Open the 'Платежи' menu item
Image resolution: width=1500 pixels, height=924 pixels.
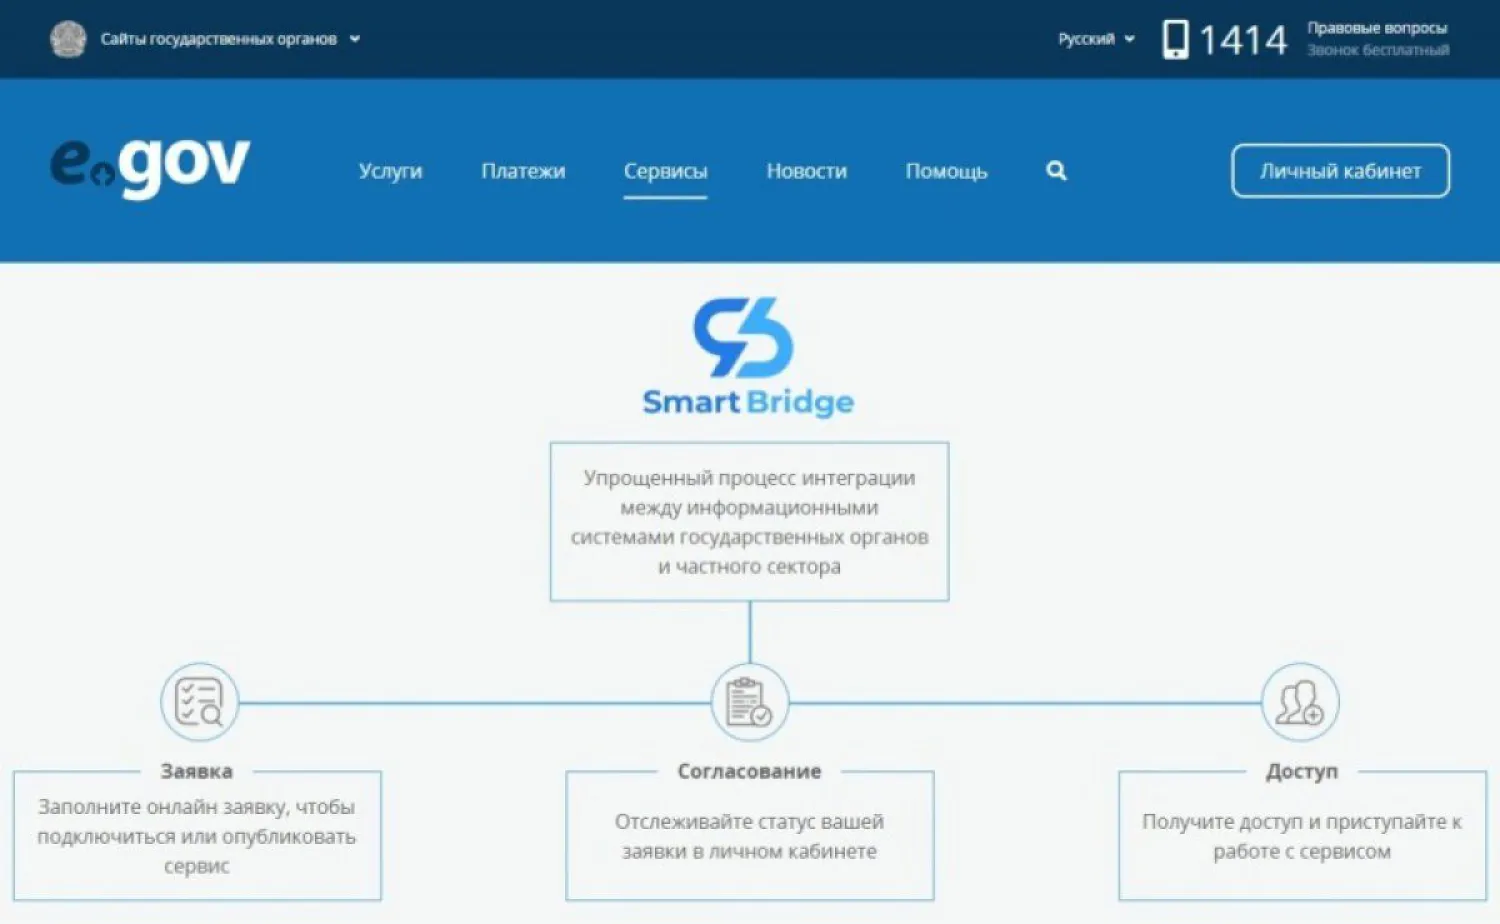[523, 171]
